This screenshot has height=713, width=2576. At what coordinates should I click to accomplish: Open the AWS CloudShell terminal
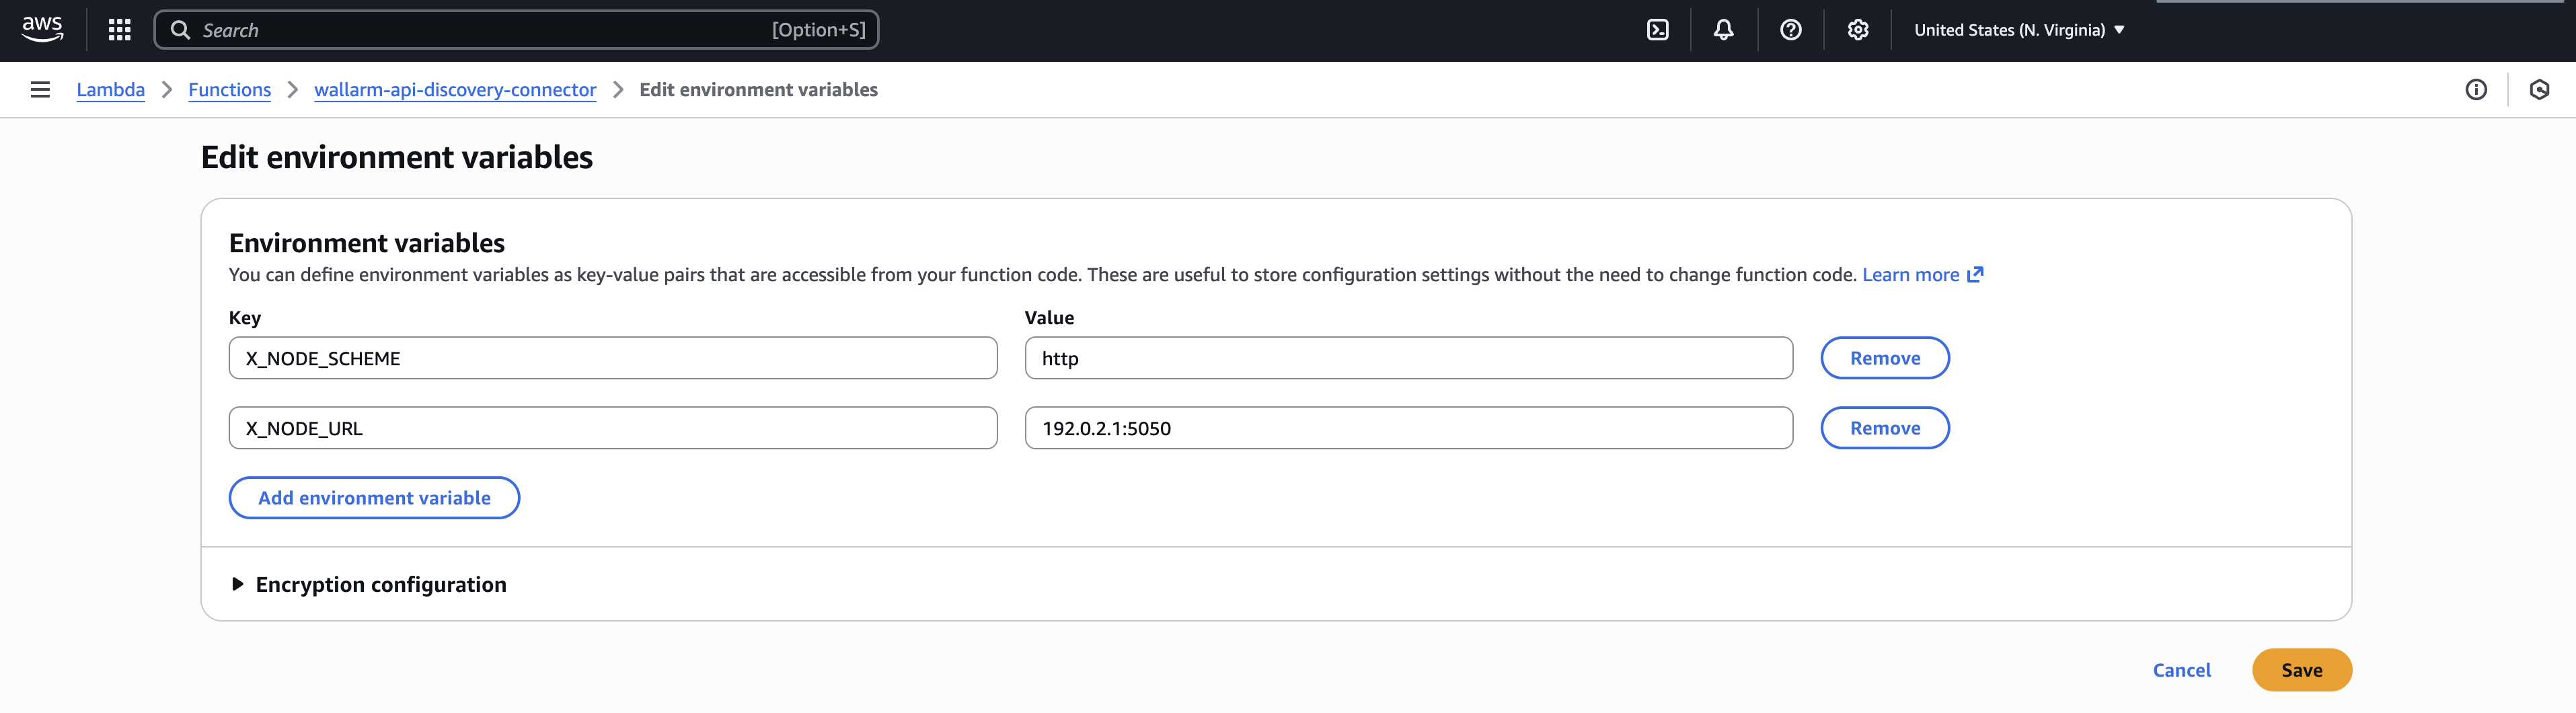tap(1657, 30)
